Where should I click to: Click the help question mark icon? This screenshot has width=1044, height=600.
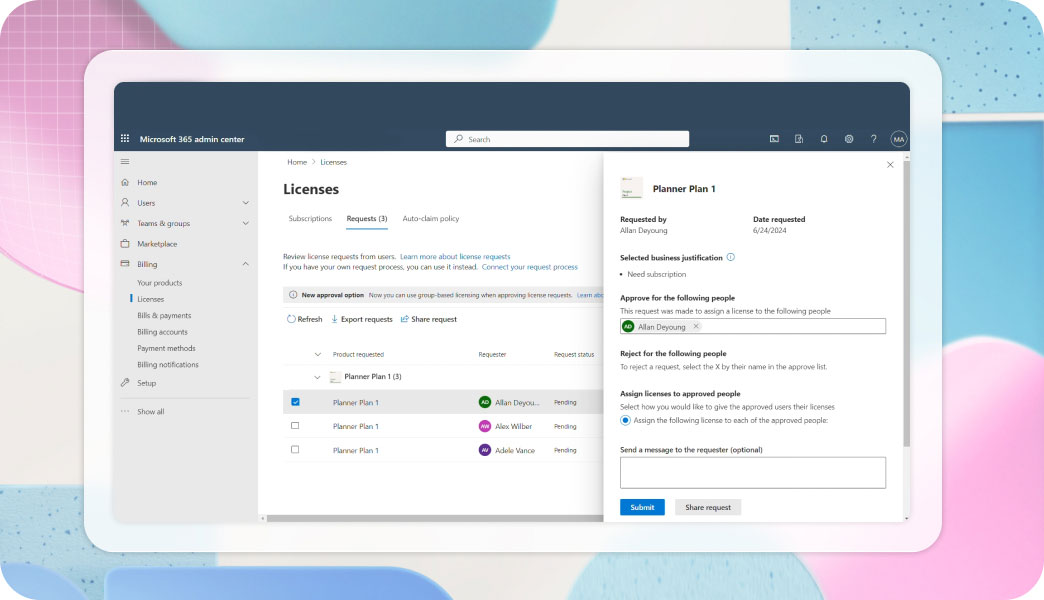click(x=873, y=139)
